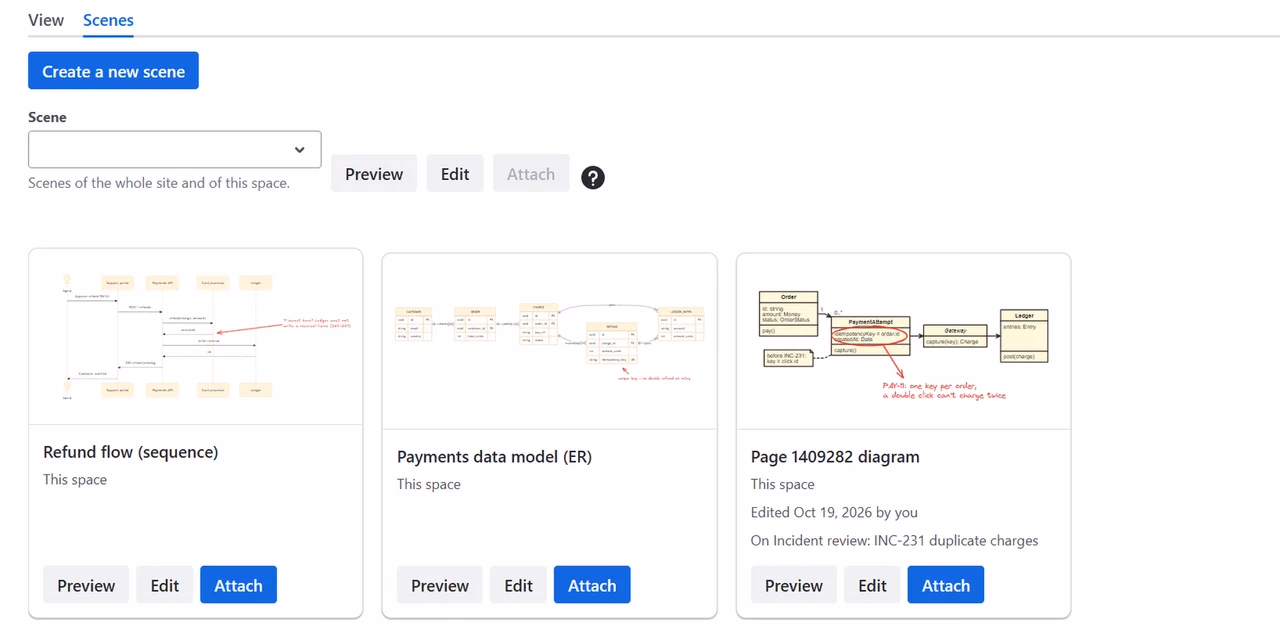Click the Edit button beside the Scene dropdown
The height and width of the screenshot is (626, 1280).
pos(455,174)
